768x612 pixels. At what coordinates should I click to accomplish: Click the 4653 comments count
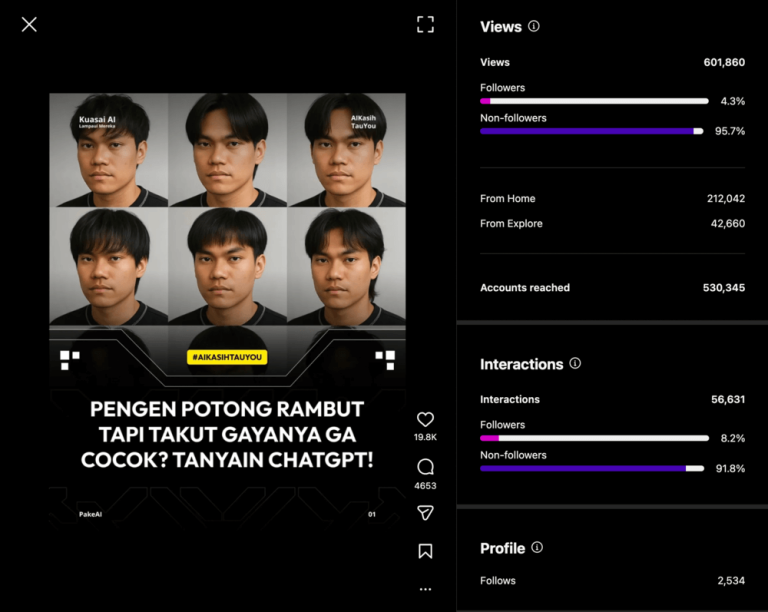425,486
